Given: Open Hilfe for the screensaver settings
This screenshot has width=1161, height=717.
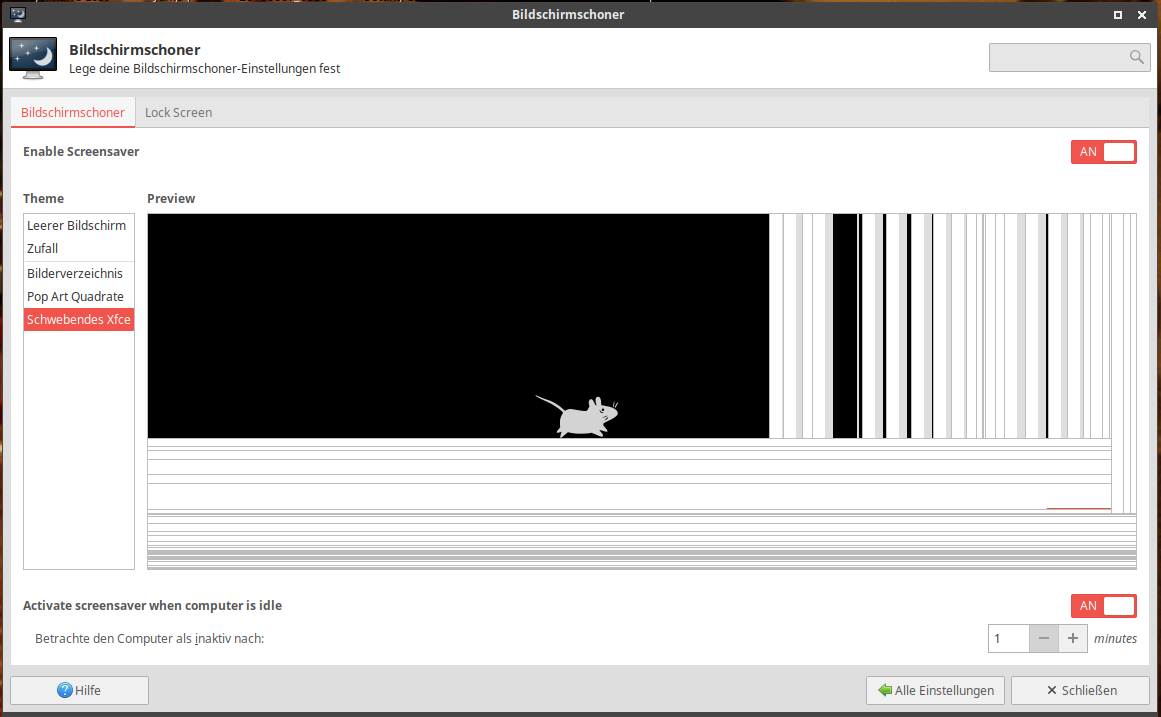Looking at the screenshot, I should click(79, 690).
